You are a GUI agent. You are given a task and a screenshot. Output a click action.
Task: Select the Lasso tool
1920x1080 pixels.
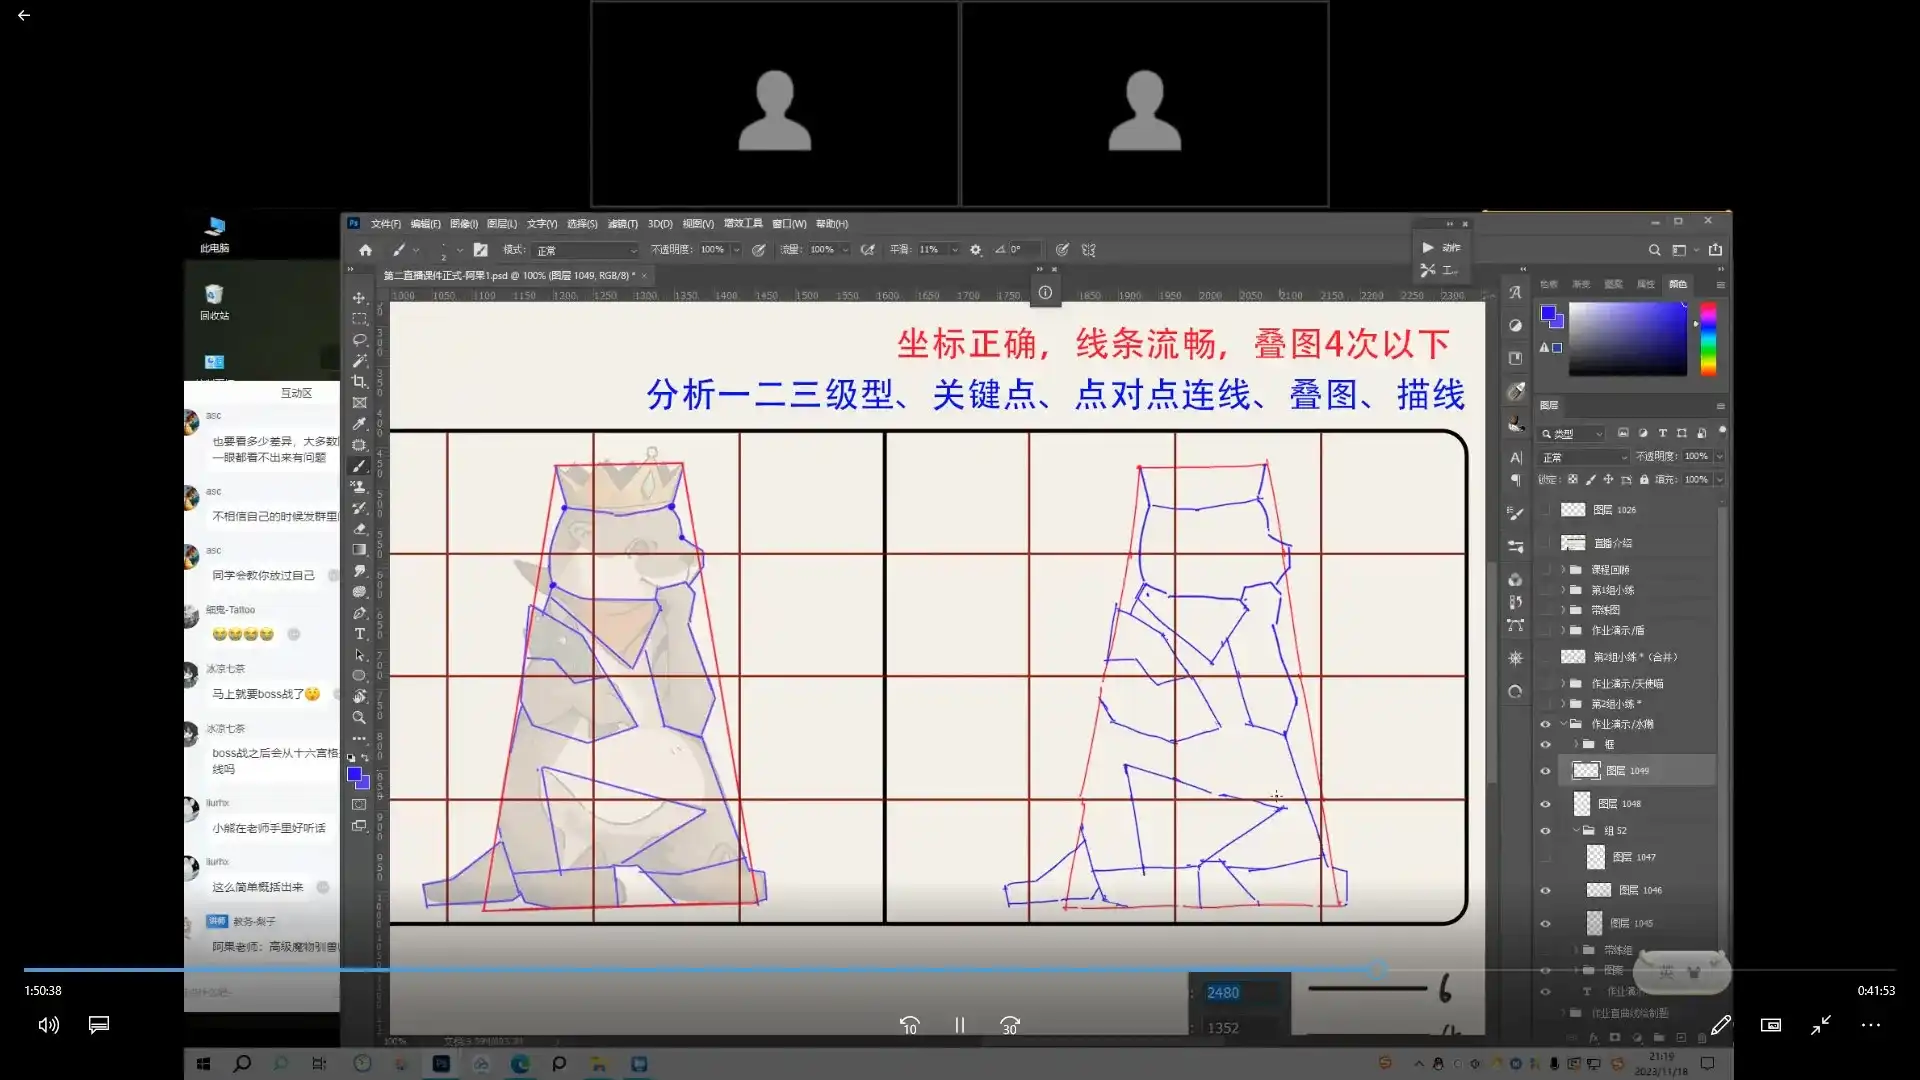pos(359,339)
